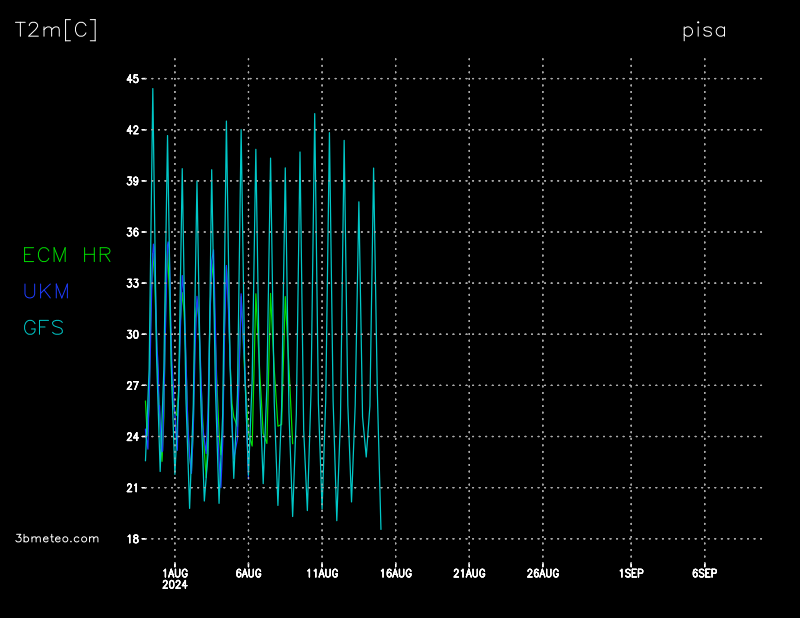Click the 24 value on temperature axis
This screenshot has width=800, height=618.
[132, 437]
